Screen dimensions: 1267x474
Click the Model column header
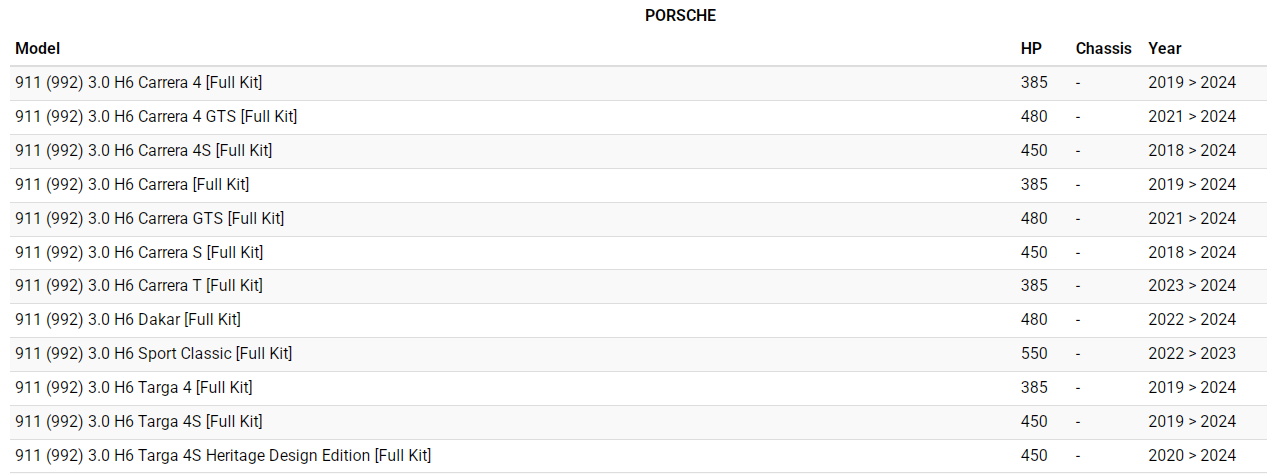coord(38,48)
